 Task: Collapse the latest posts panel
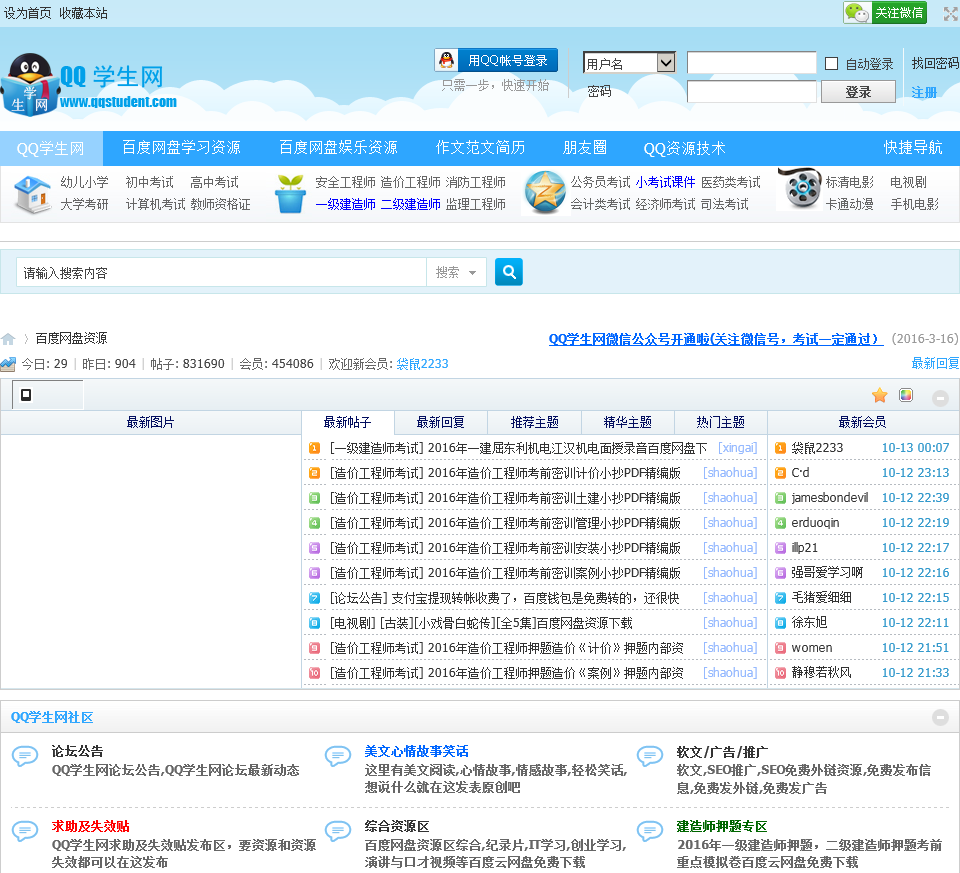pyautogui.click(x=940, y=397)
